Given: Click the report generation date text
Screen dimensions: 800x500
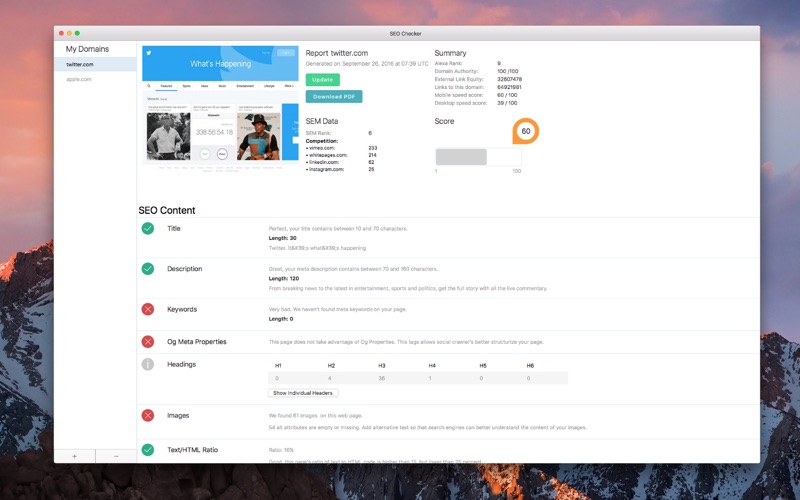Looking at the screenshot, I should [x=367, y=64].
